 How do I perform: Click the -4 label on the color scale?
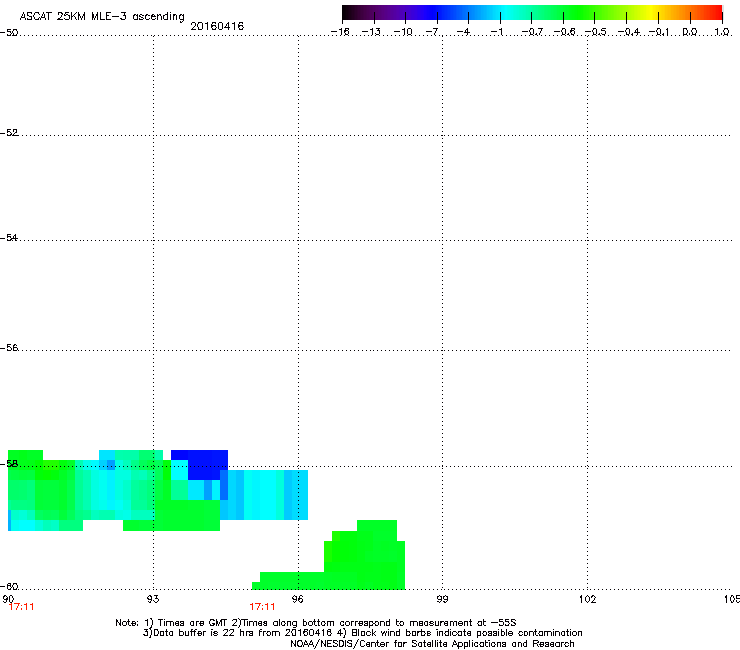coord(463,32)
